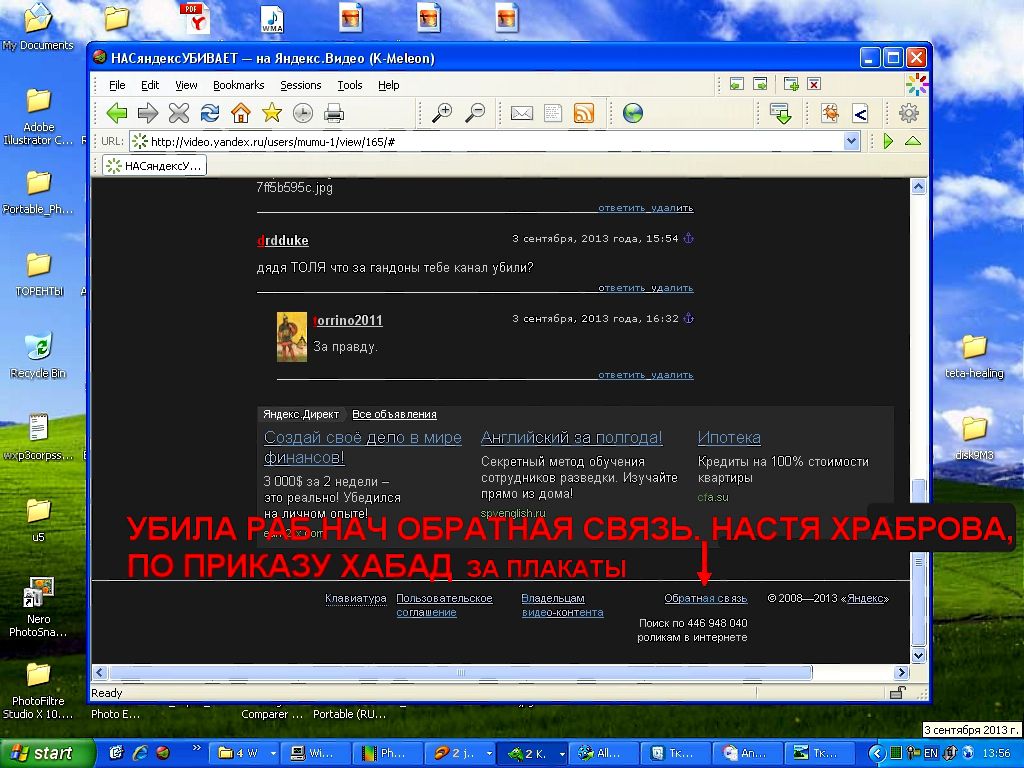1024x768 pixels.
Task: Open drdduke user profile link
Action: click(283, 240)
